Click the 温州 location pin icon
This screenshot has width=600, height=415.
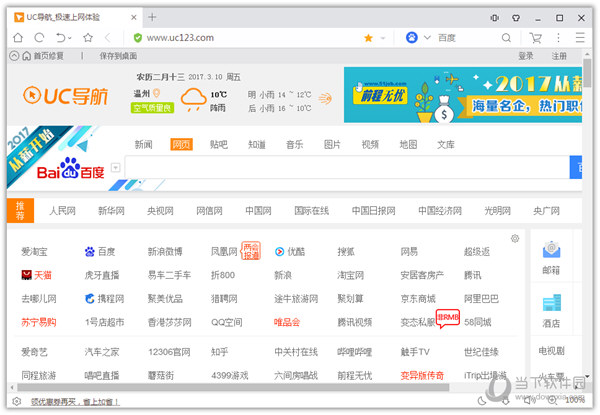[156, 93]
